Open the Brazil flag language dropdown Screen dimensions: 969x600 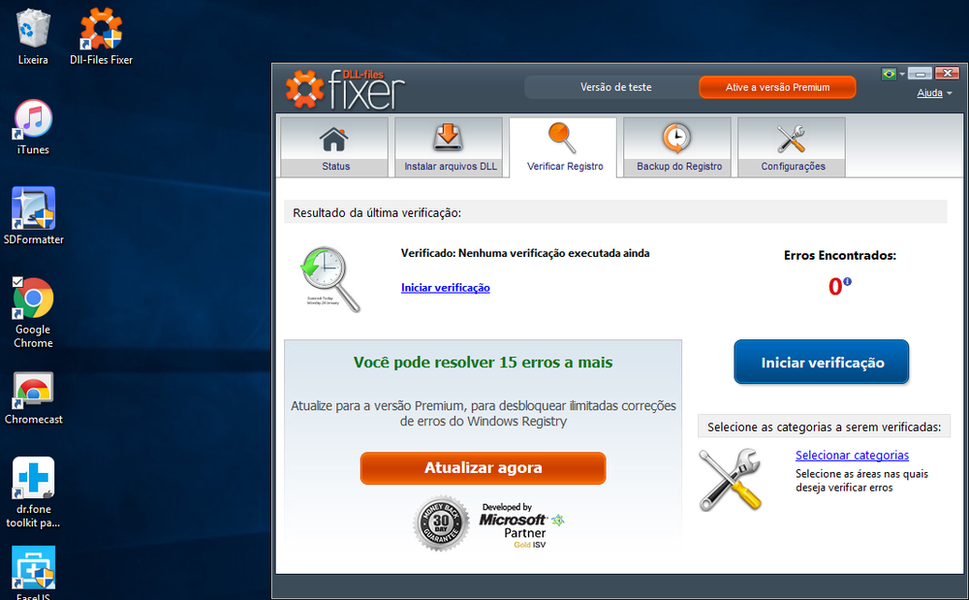891,74
